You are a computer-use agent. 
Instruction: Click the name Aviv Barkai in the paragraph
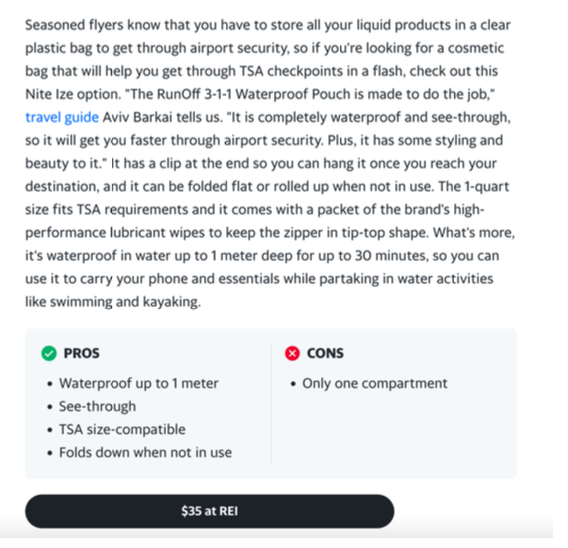(x=137, y=117)
